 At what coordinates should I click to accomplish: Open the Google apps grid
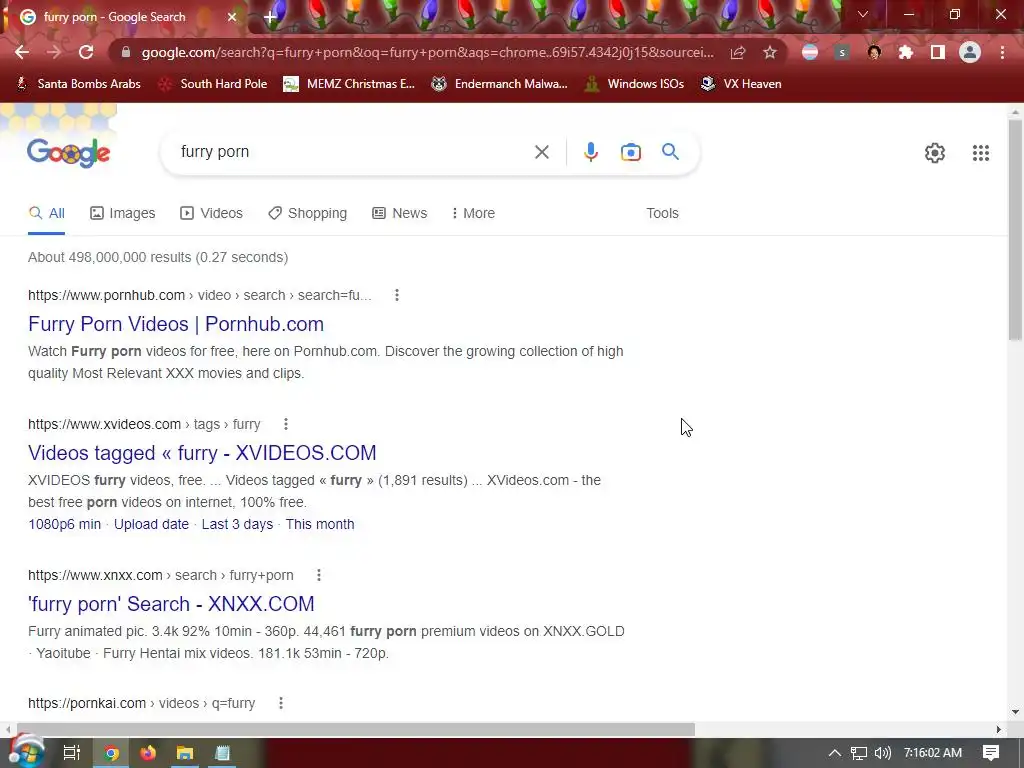[x=981, y=153]
